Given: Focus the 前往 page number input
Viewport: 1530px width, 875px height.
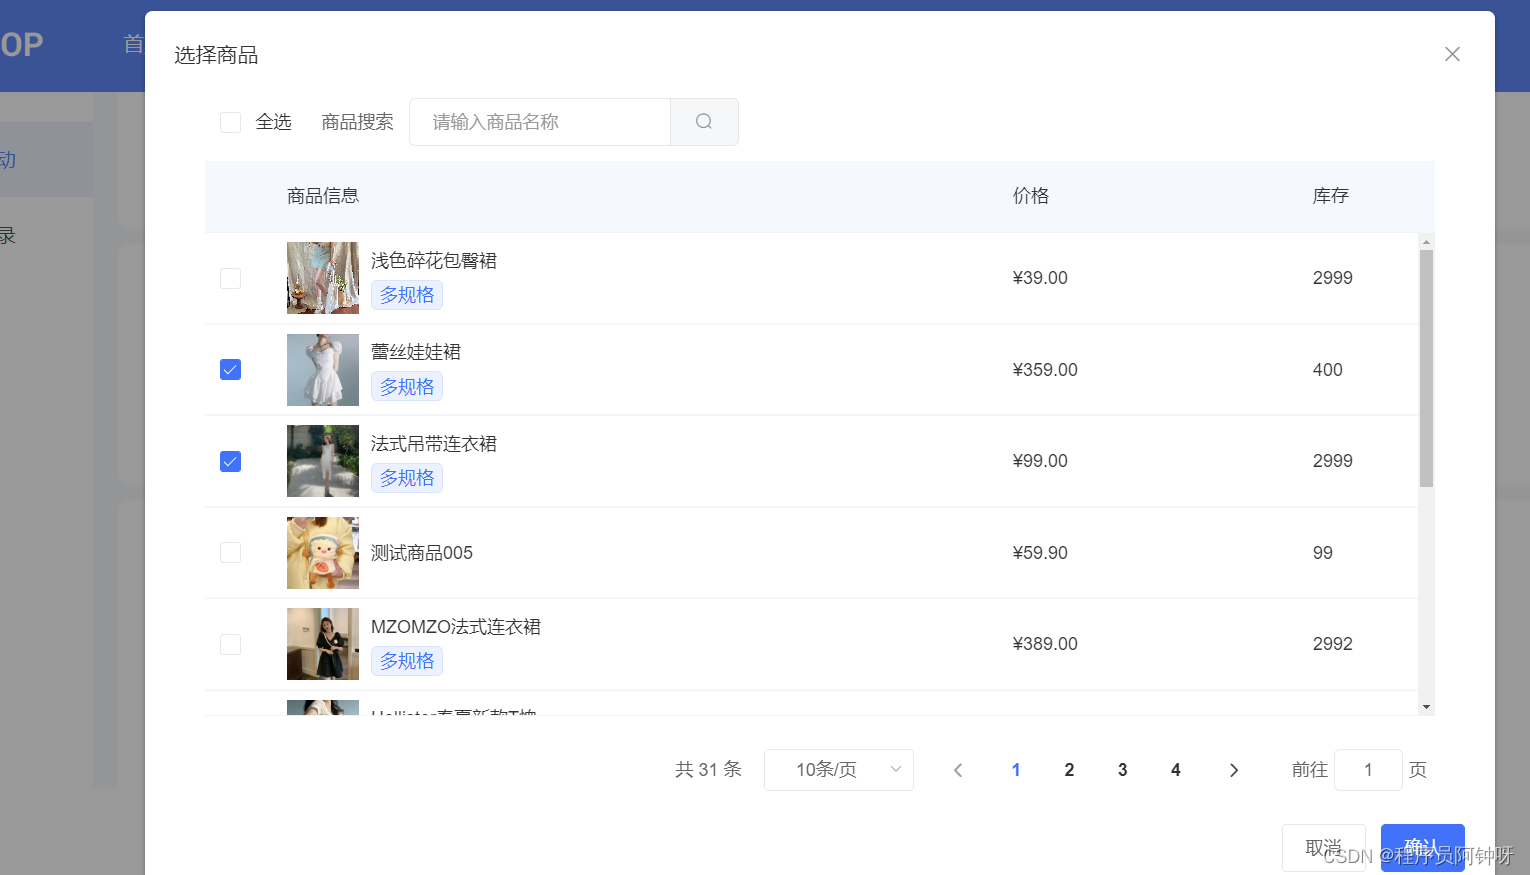Looking at the screenshot, I should pyautogui.click(x=1368, y=770).
